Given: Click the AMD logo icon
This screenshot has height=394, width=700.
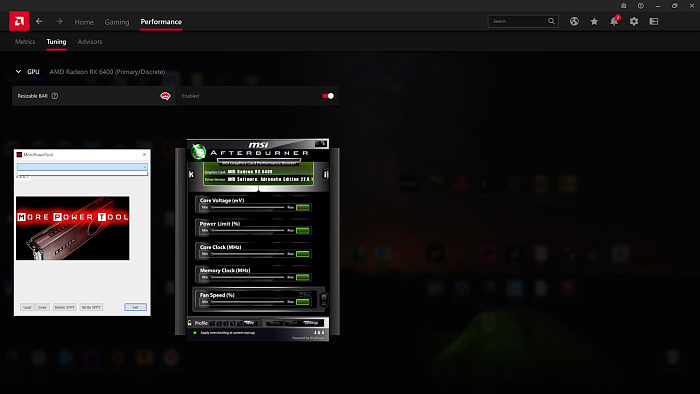Looking at the screenshot, I should [x=19, y=21].
